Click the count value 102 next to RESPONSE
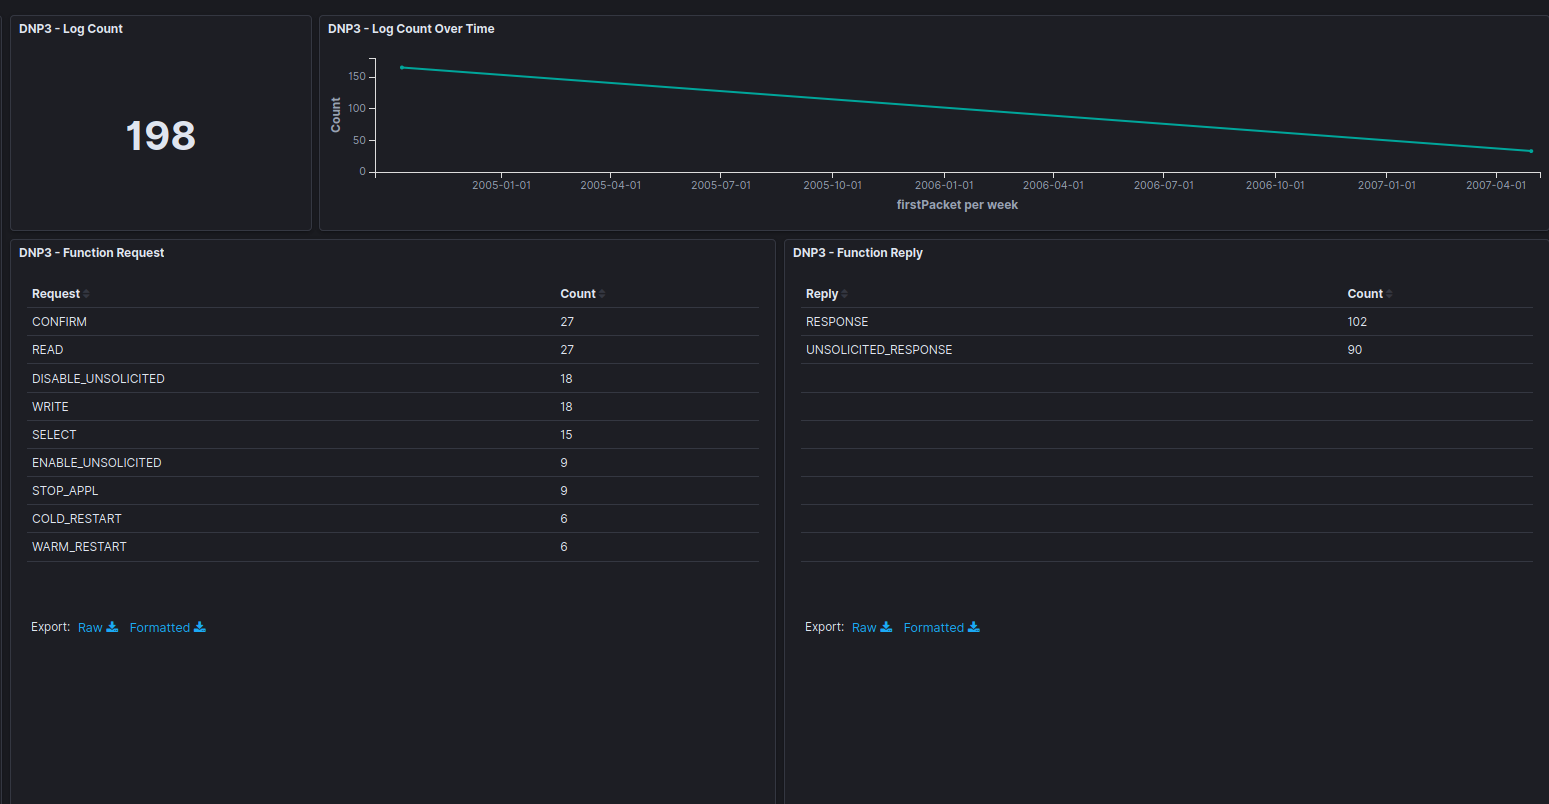The width and height of the screenshot is (1549, 804). tap(1357, 321)
